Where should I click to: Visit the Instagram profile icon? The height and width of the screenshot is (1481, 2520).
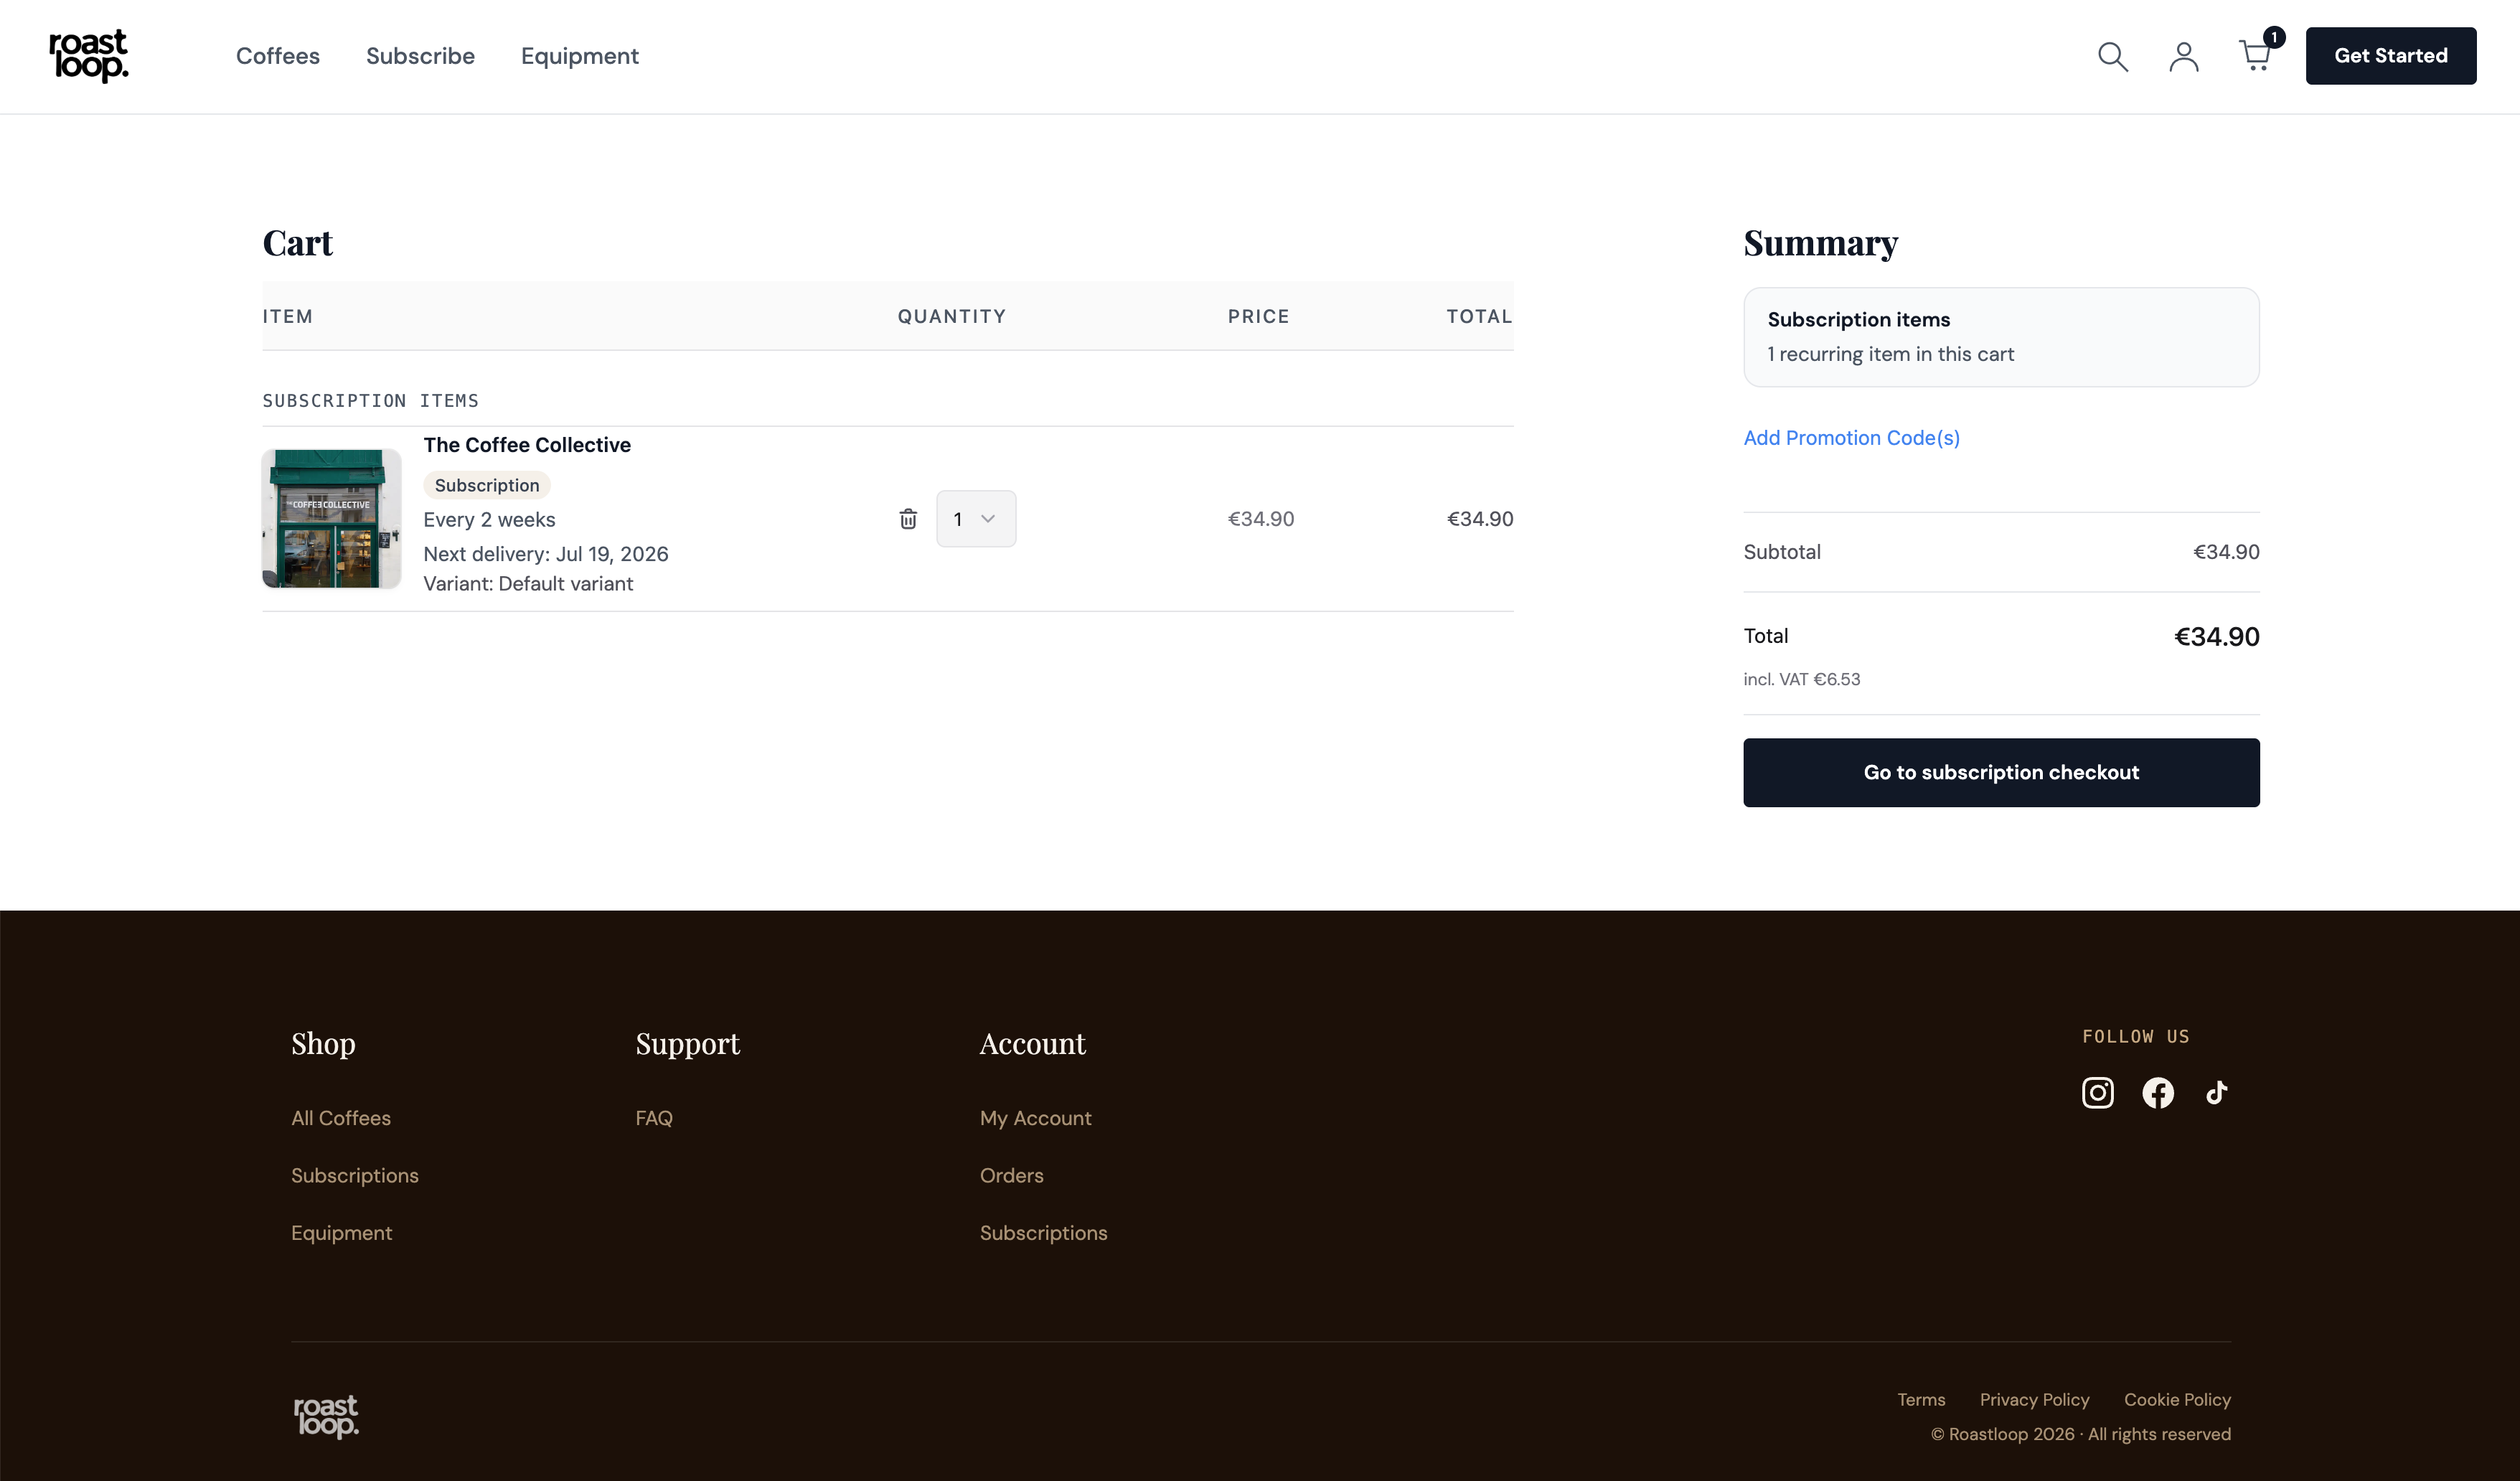[2098, 1093]
